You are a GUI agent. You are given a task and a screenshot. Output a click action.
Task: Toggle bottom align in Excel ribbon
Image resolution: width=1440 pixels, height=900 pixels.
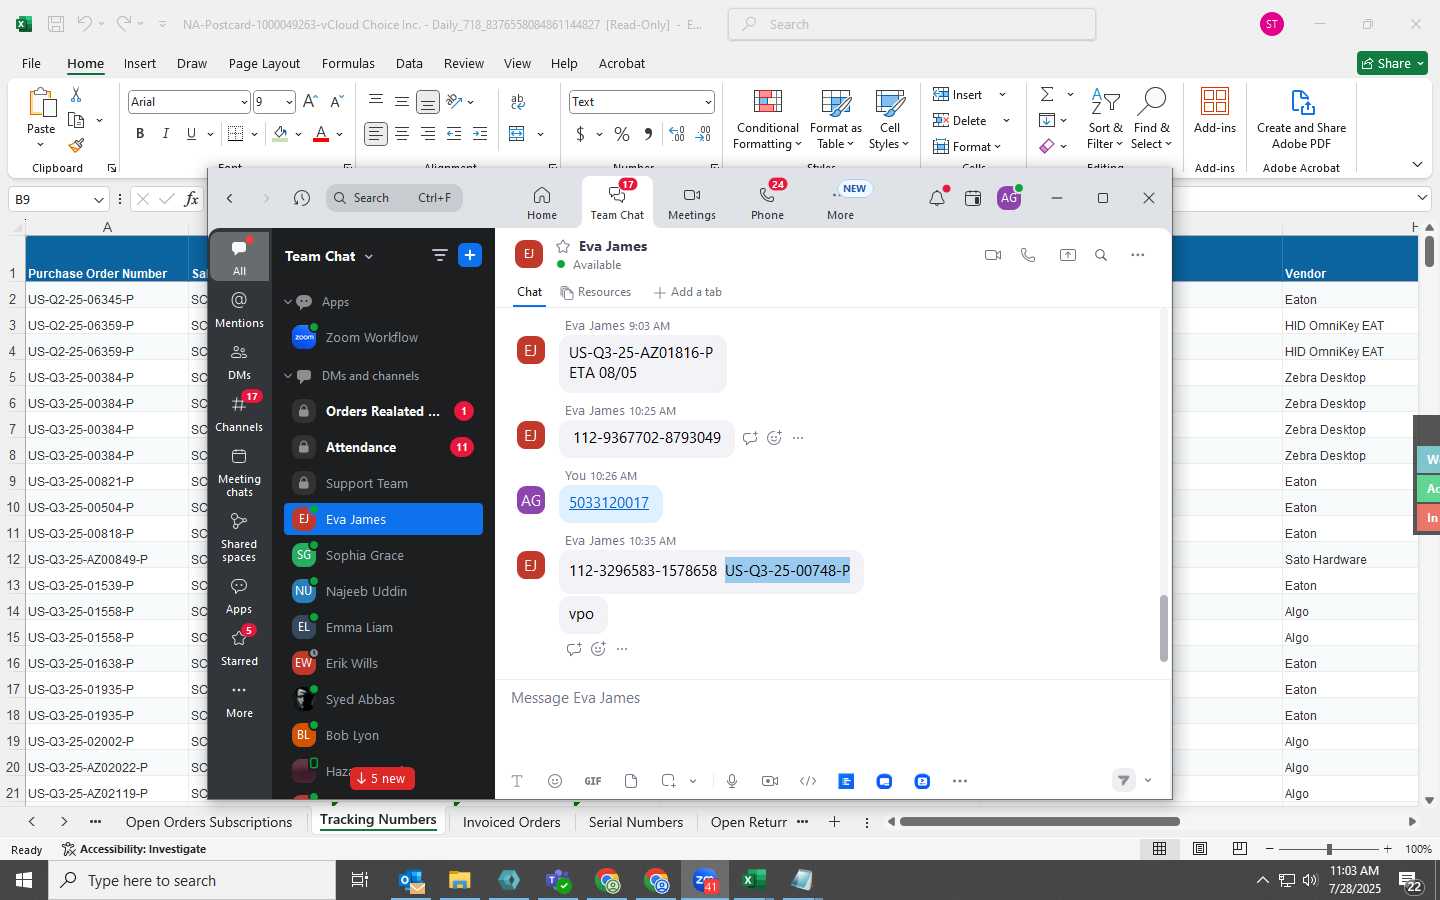tap(427, 101)
